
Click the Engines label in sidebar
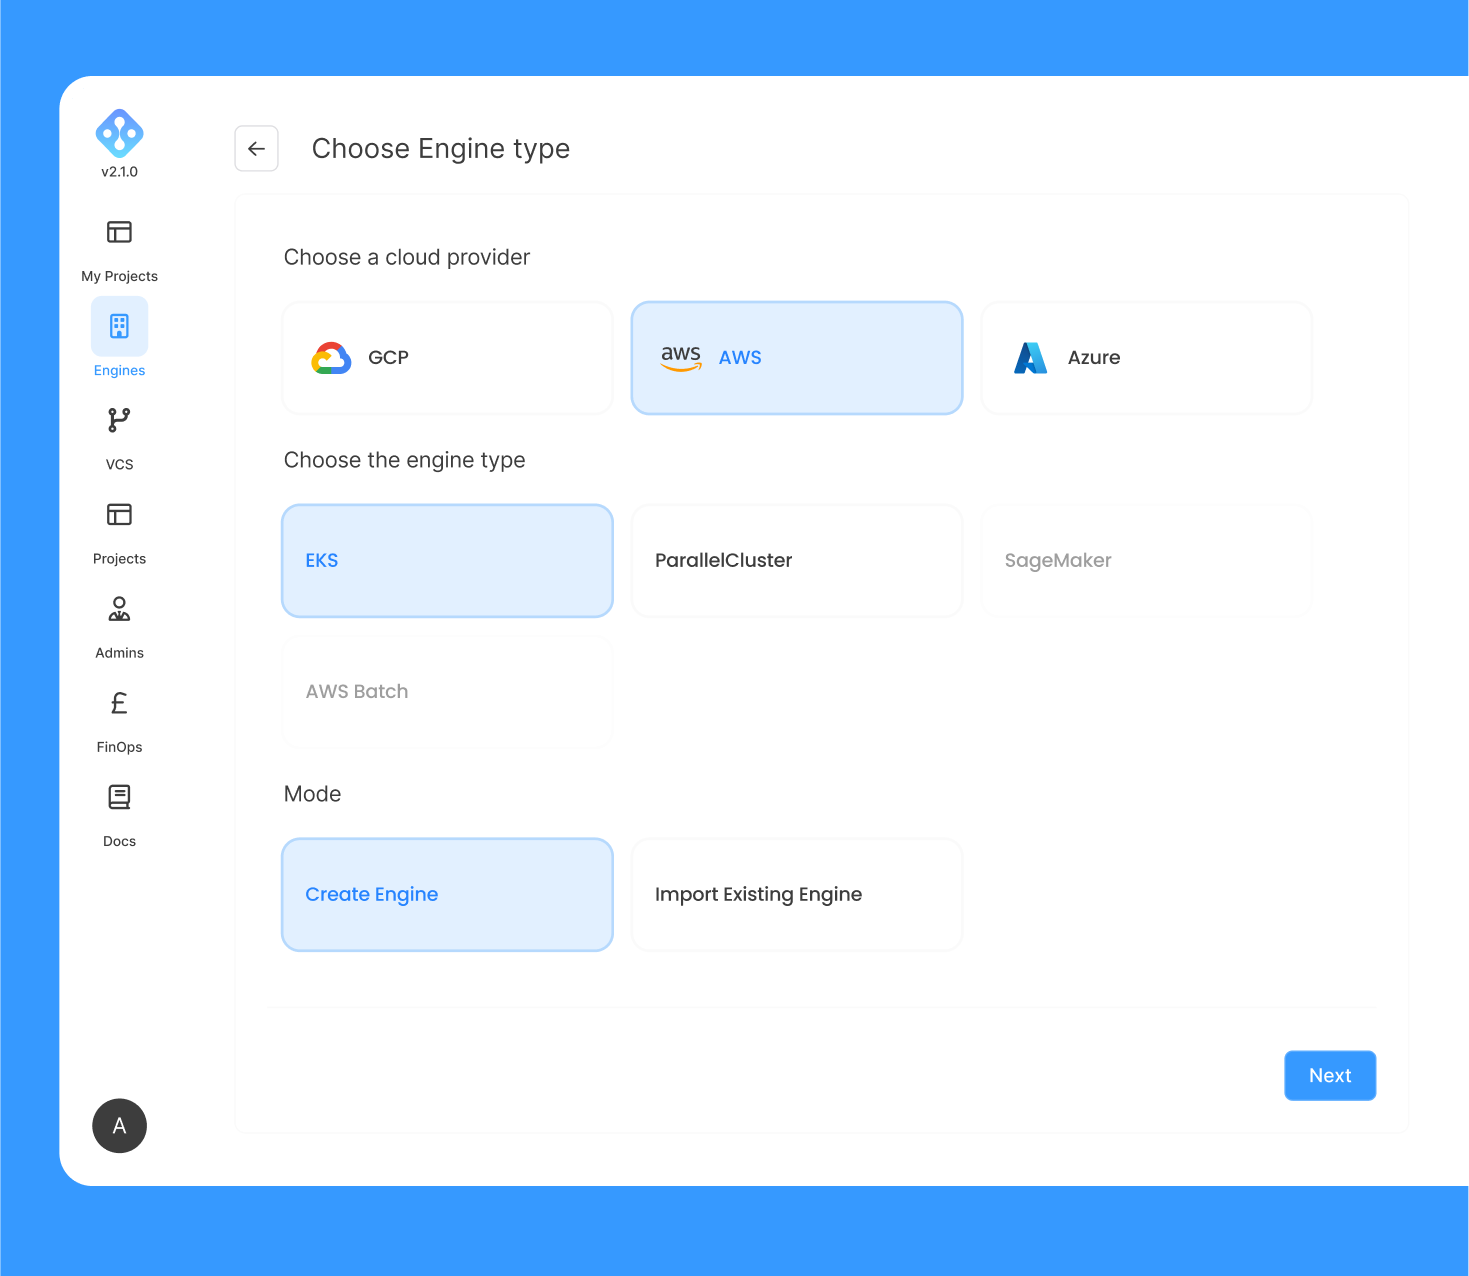coord(119,370)
